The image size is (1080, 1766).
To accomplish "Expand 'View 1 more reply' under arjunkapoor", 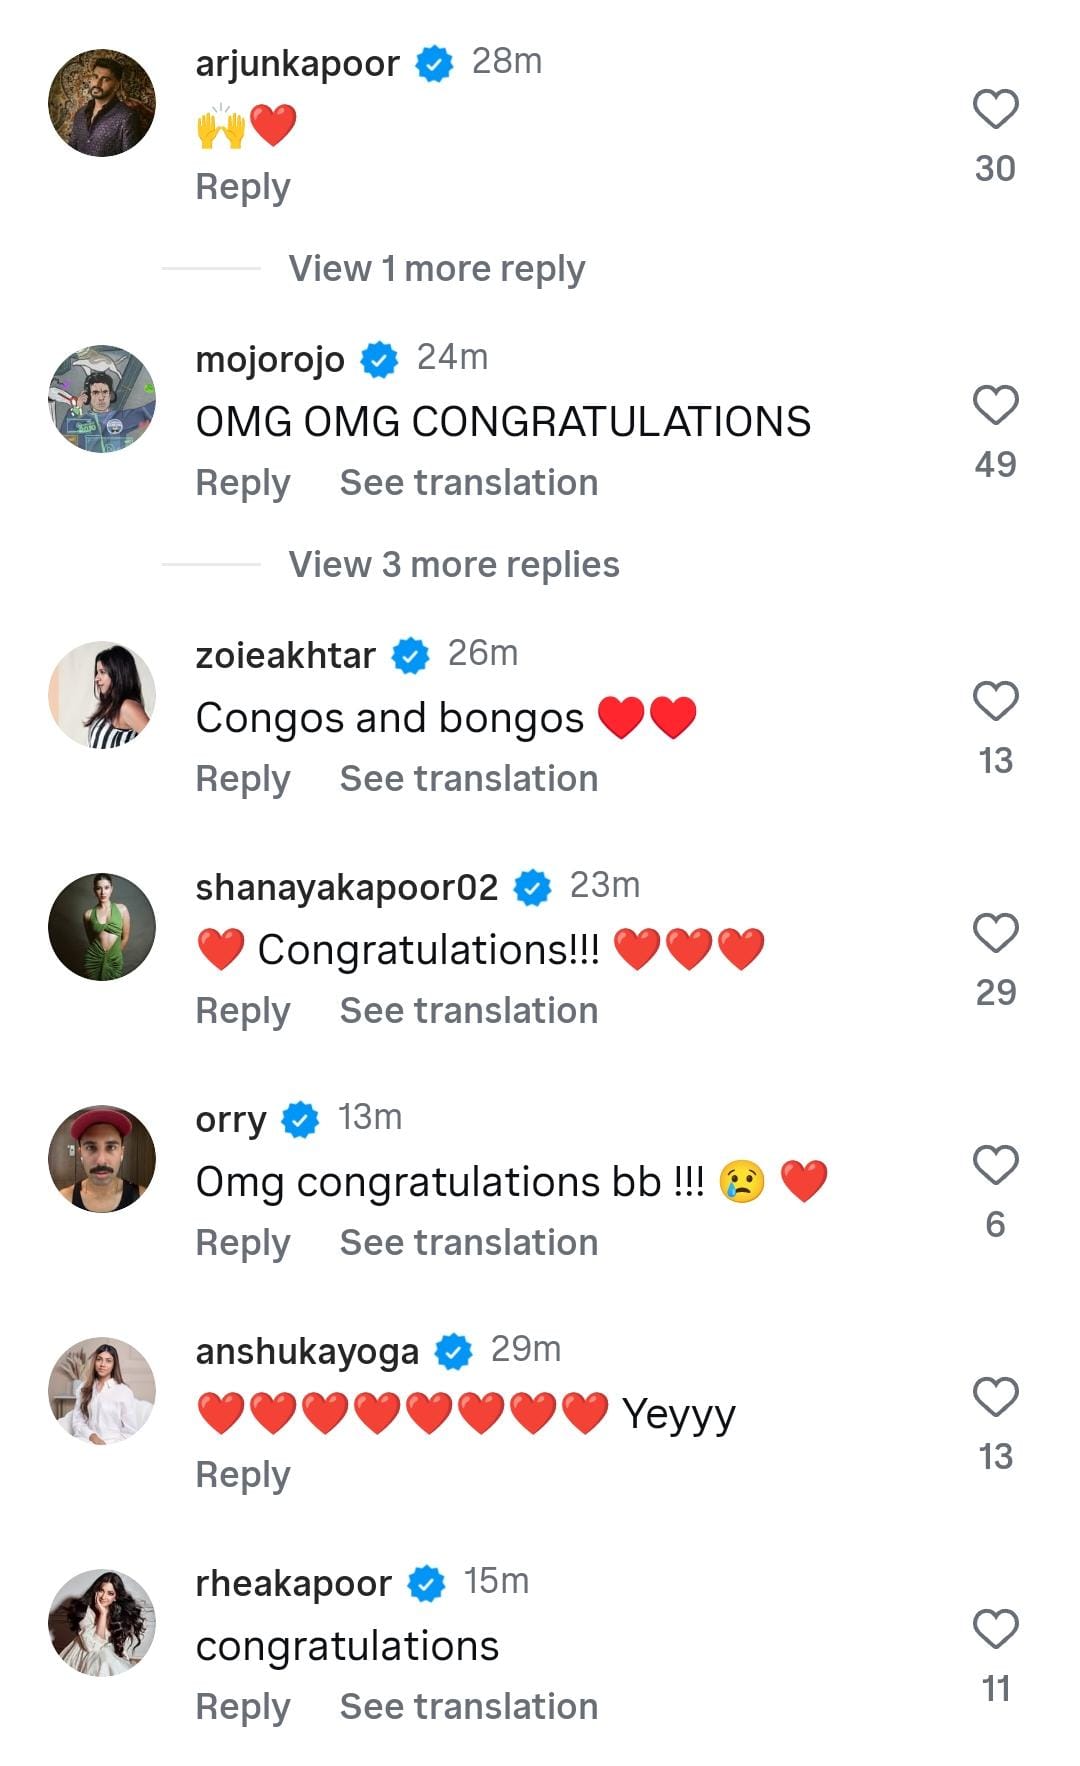I will (x=436, y=268).
